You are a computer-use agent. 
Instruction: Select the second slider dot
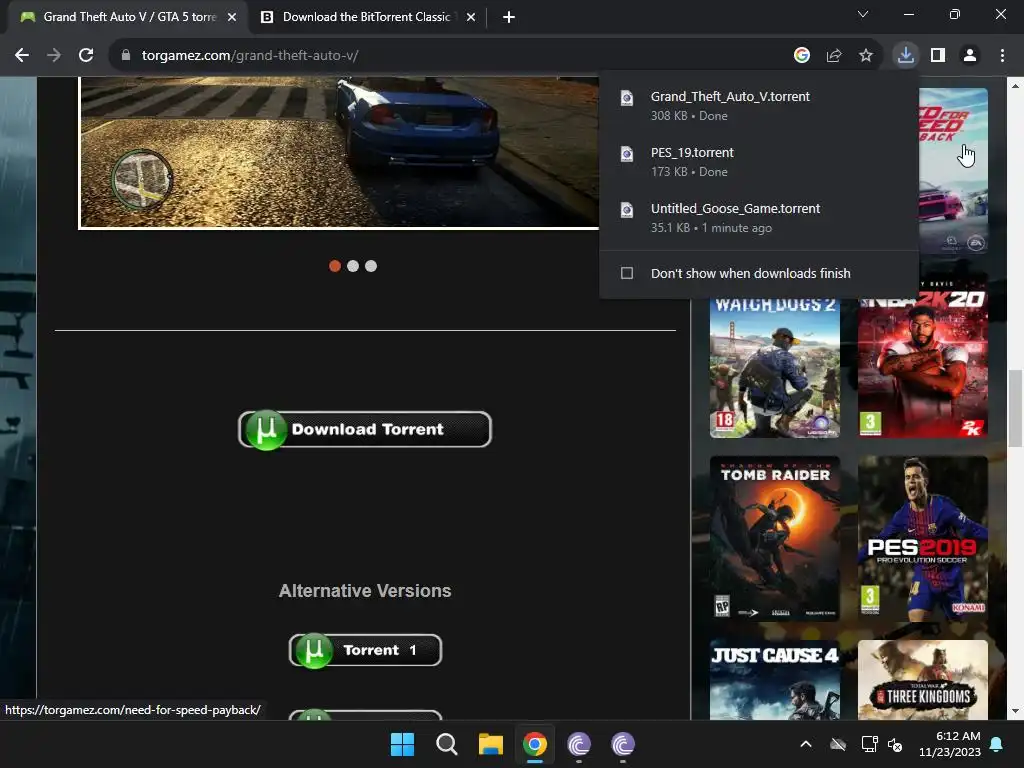point(353,266)
